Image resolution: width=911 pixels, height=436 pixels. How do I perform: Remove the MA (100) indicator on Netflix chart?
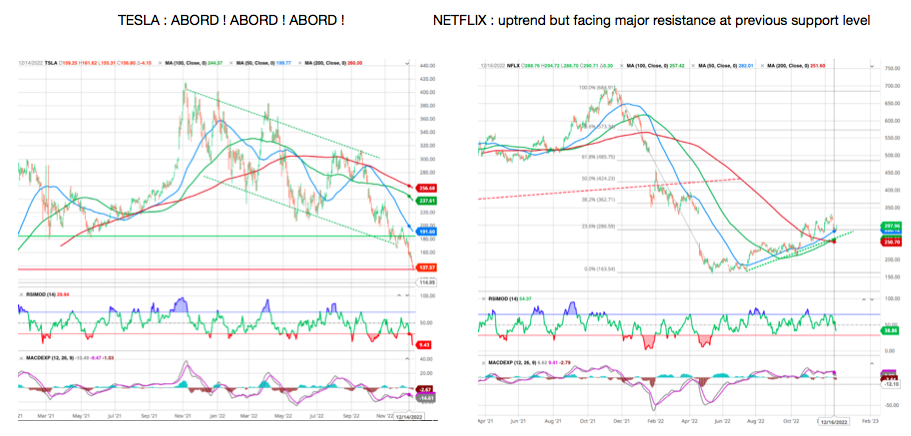pyautogui.click(x=622, y=66)
